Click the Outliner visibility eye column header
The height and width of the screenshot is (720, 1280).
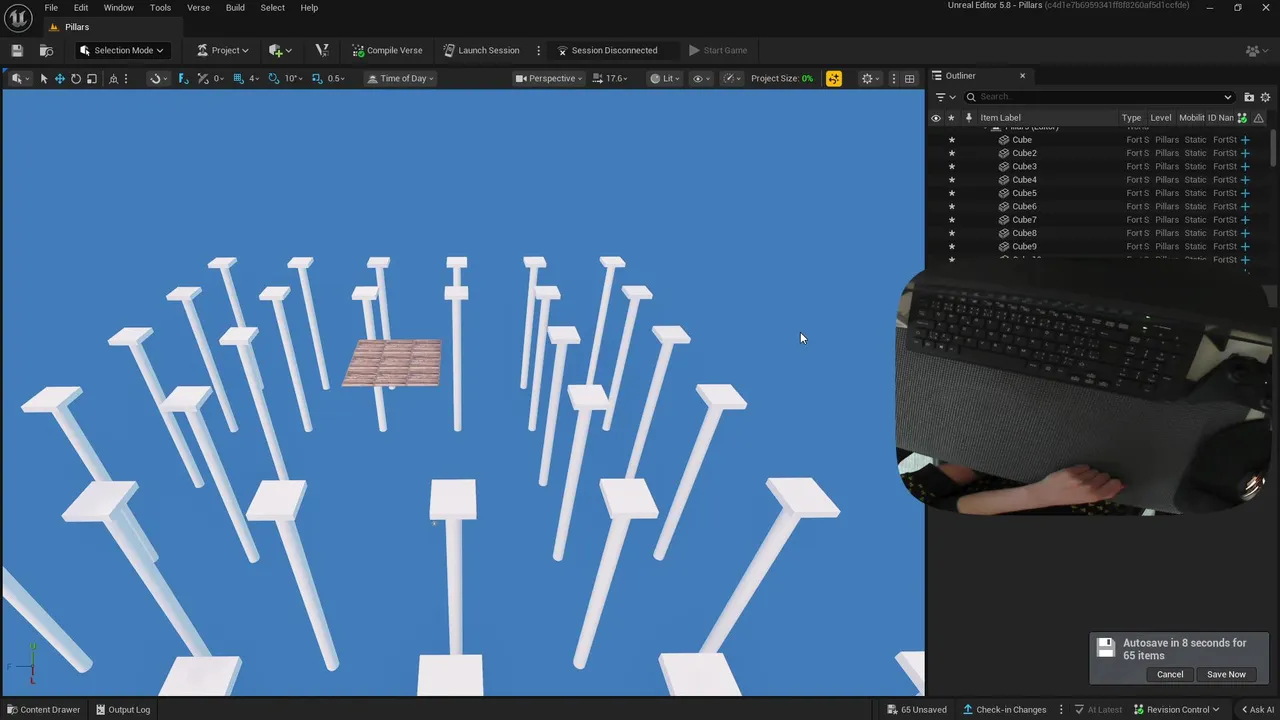936,118
